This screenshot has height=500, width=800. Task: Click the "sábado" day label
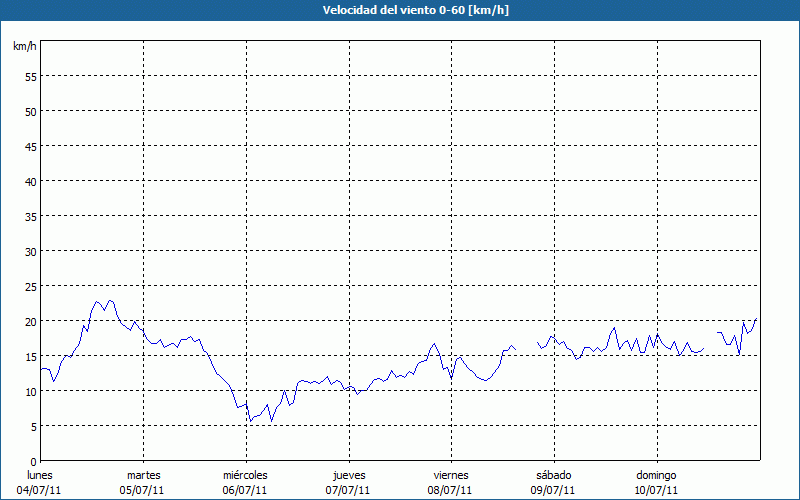[x=553, y=475]
